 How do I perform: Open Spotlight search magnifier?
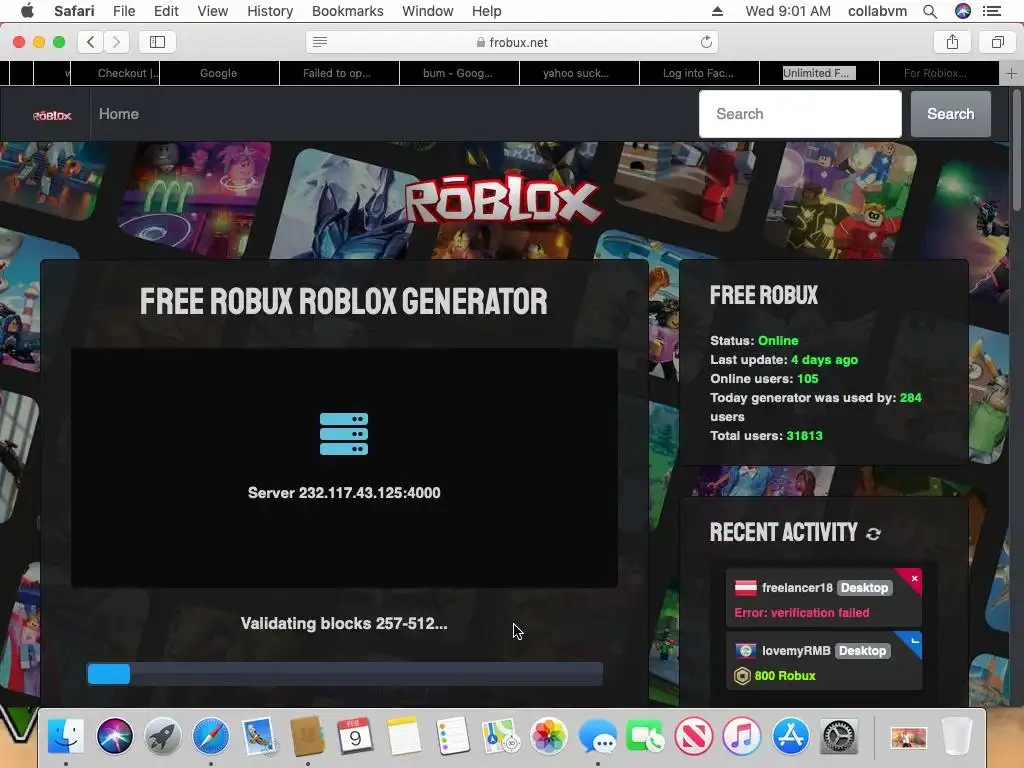point(930,11)
